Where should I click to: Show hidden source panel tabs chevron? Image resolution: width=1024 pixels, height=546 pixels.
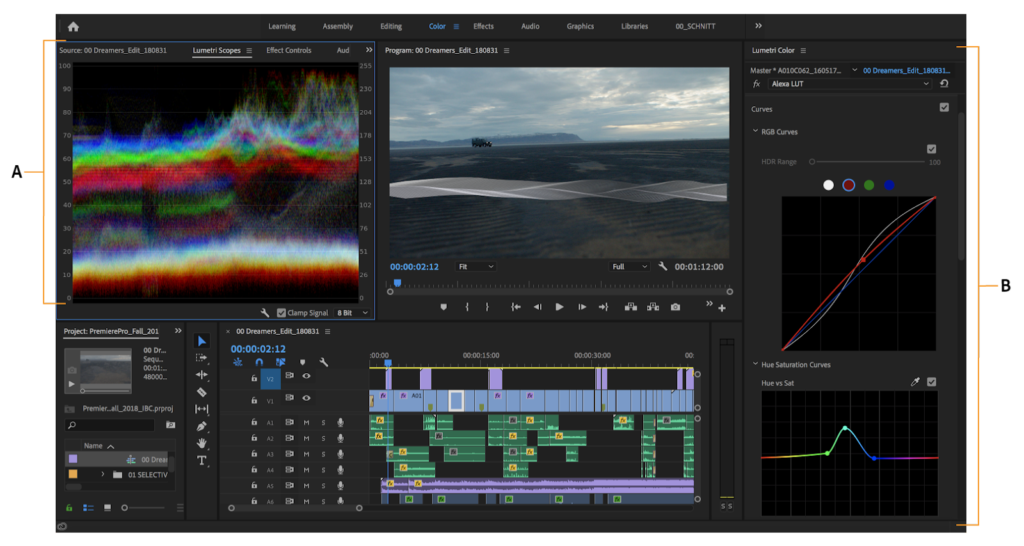(369, 50)
